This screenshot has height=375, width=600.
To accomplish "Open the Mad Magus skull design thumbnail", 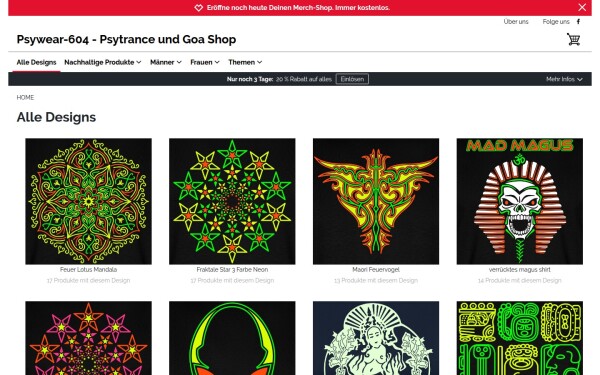I will point(520,201).
